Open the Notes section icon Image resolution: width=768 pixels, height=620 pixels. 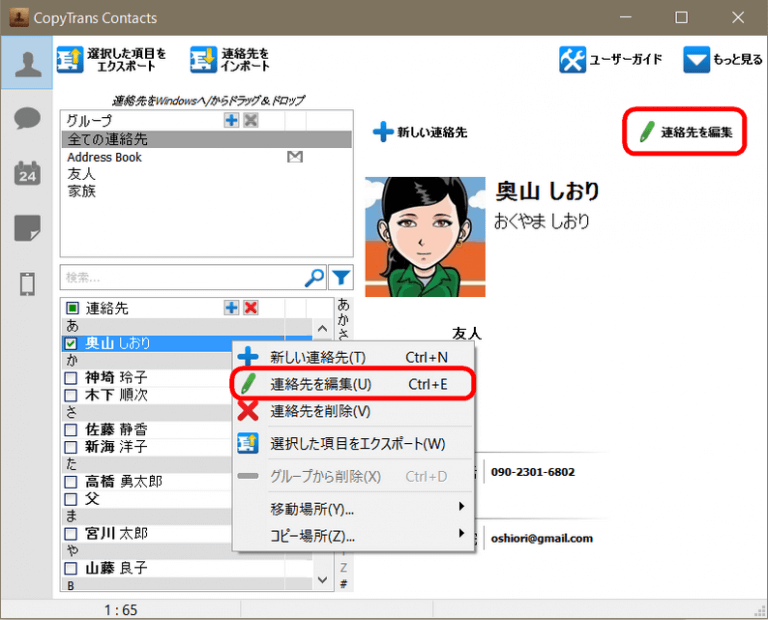point(27,228)
